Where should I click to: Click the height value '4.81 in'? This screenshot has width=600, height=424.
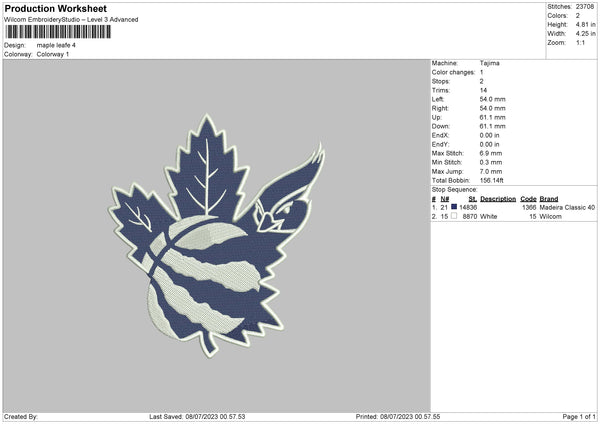click(x=585, y=24)
